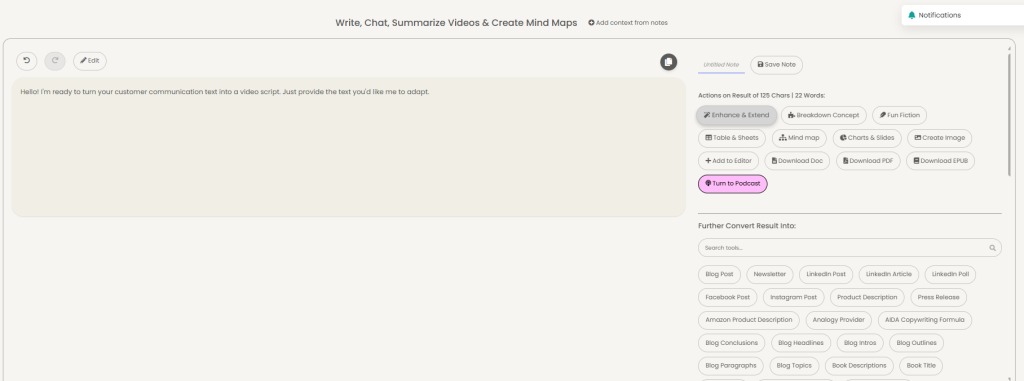1024x381 pixels.
Task: Select the Instagram Post tool
Action: click(793, 297)
